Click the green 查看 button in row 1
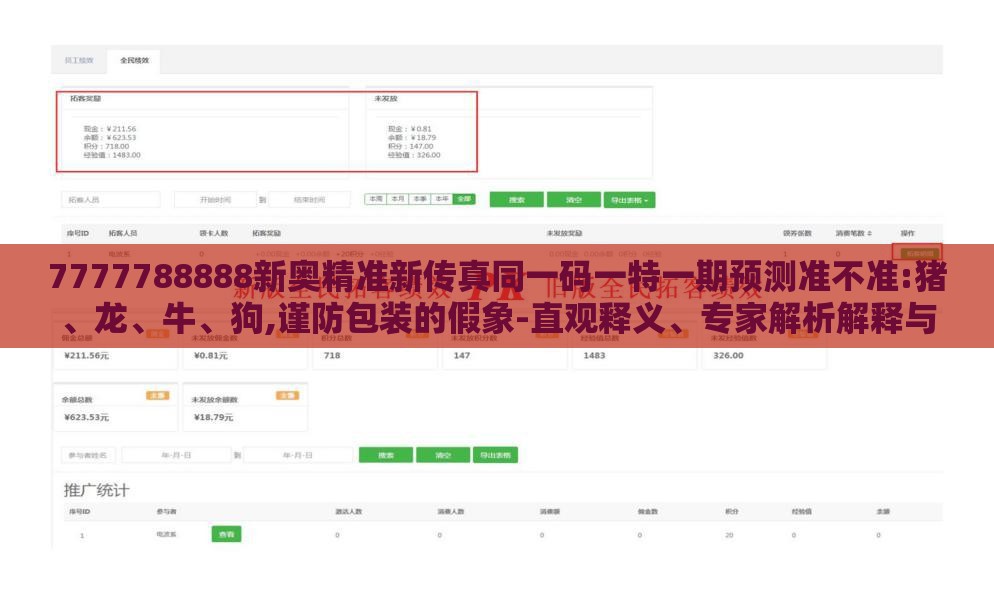The width and height of the screenshot is (994, 592). pyautogui.click(x=226, y=534)
